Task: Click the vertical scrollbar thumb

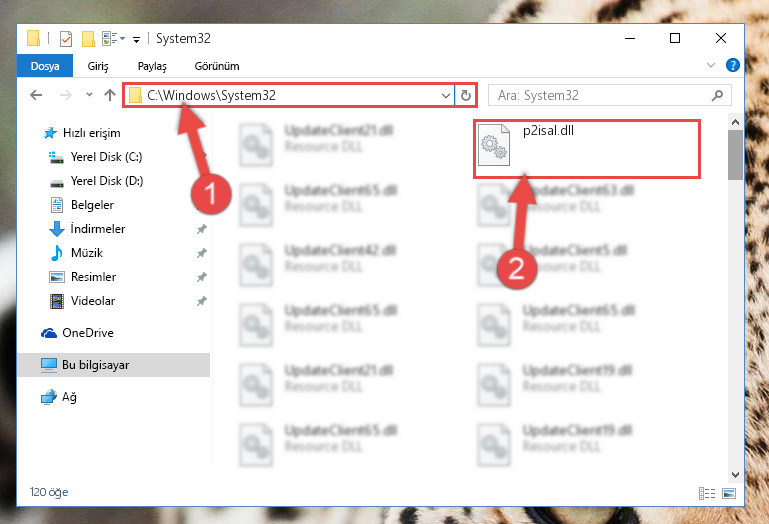Action: click(735, 155)
